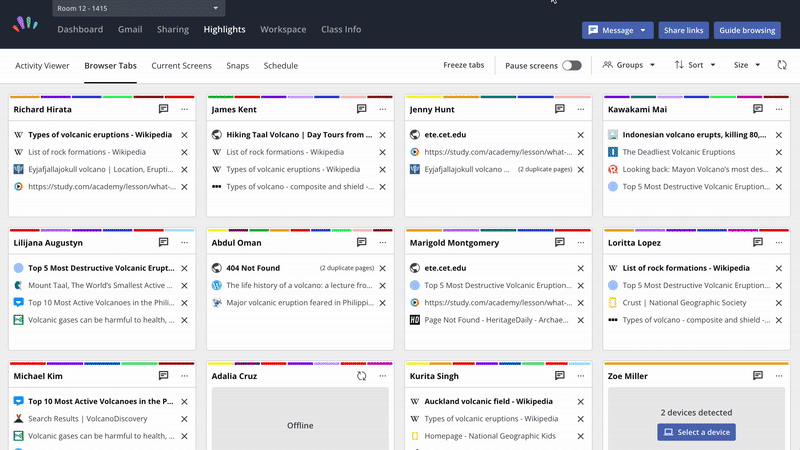Open the Workspace menu item
800x450 pixels.
pos(283,30)
